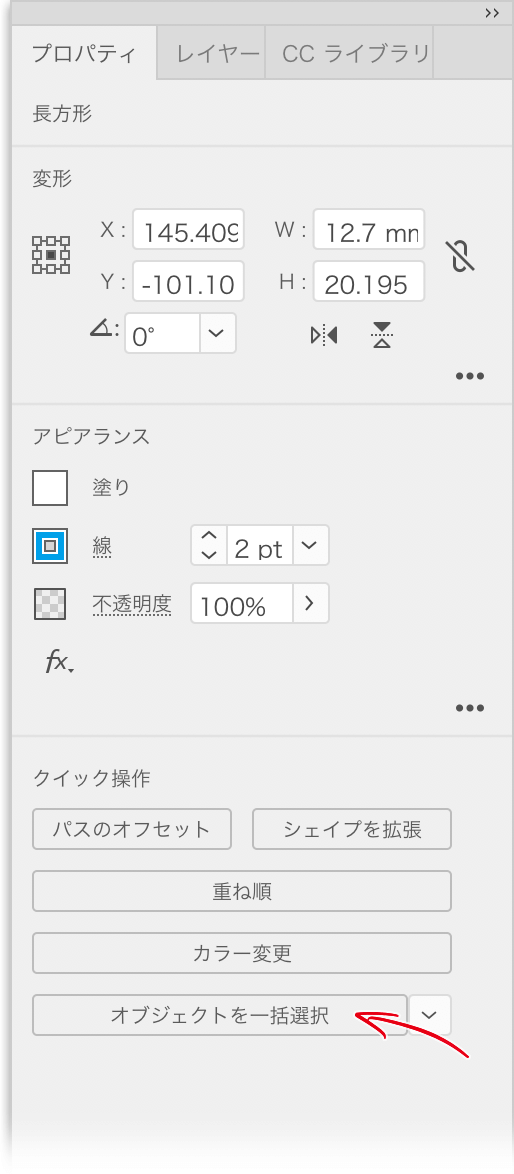
Task: Click the flip vertical icon
Action: [382, 335]
